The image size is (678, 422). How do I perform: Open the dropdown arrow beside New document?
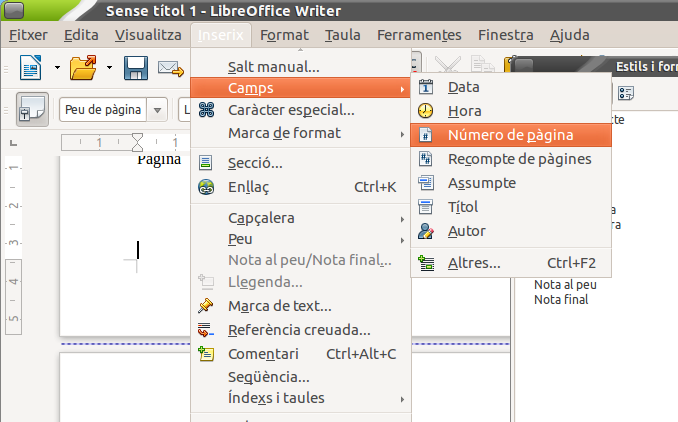57,67
